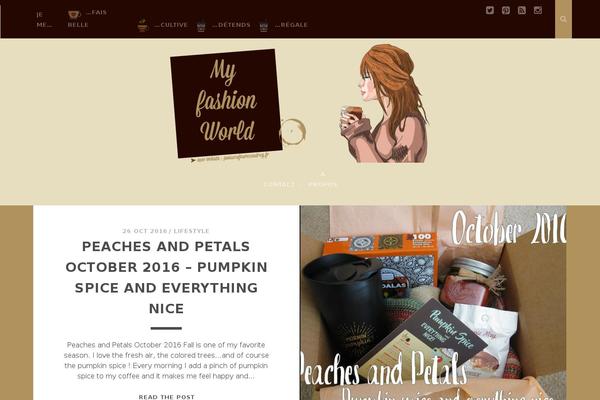Click the cup icon beside Détends
This screenshot has width=600, height=400.
[x=201, y=26]
